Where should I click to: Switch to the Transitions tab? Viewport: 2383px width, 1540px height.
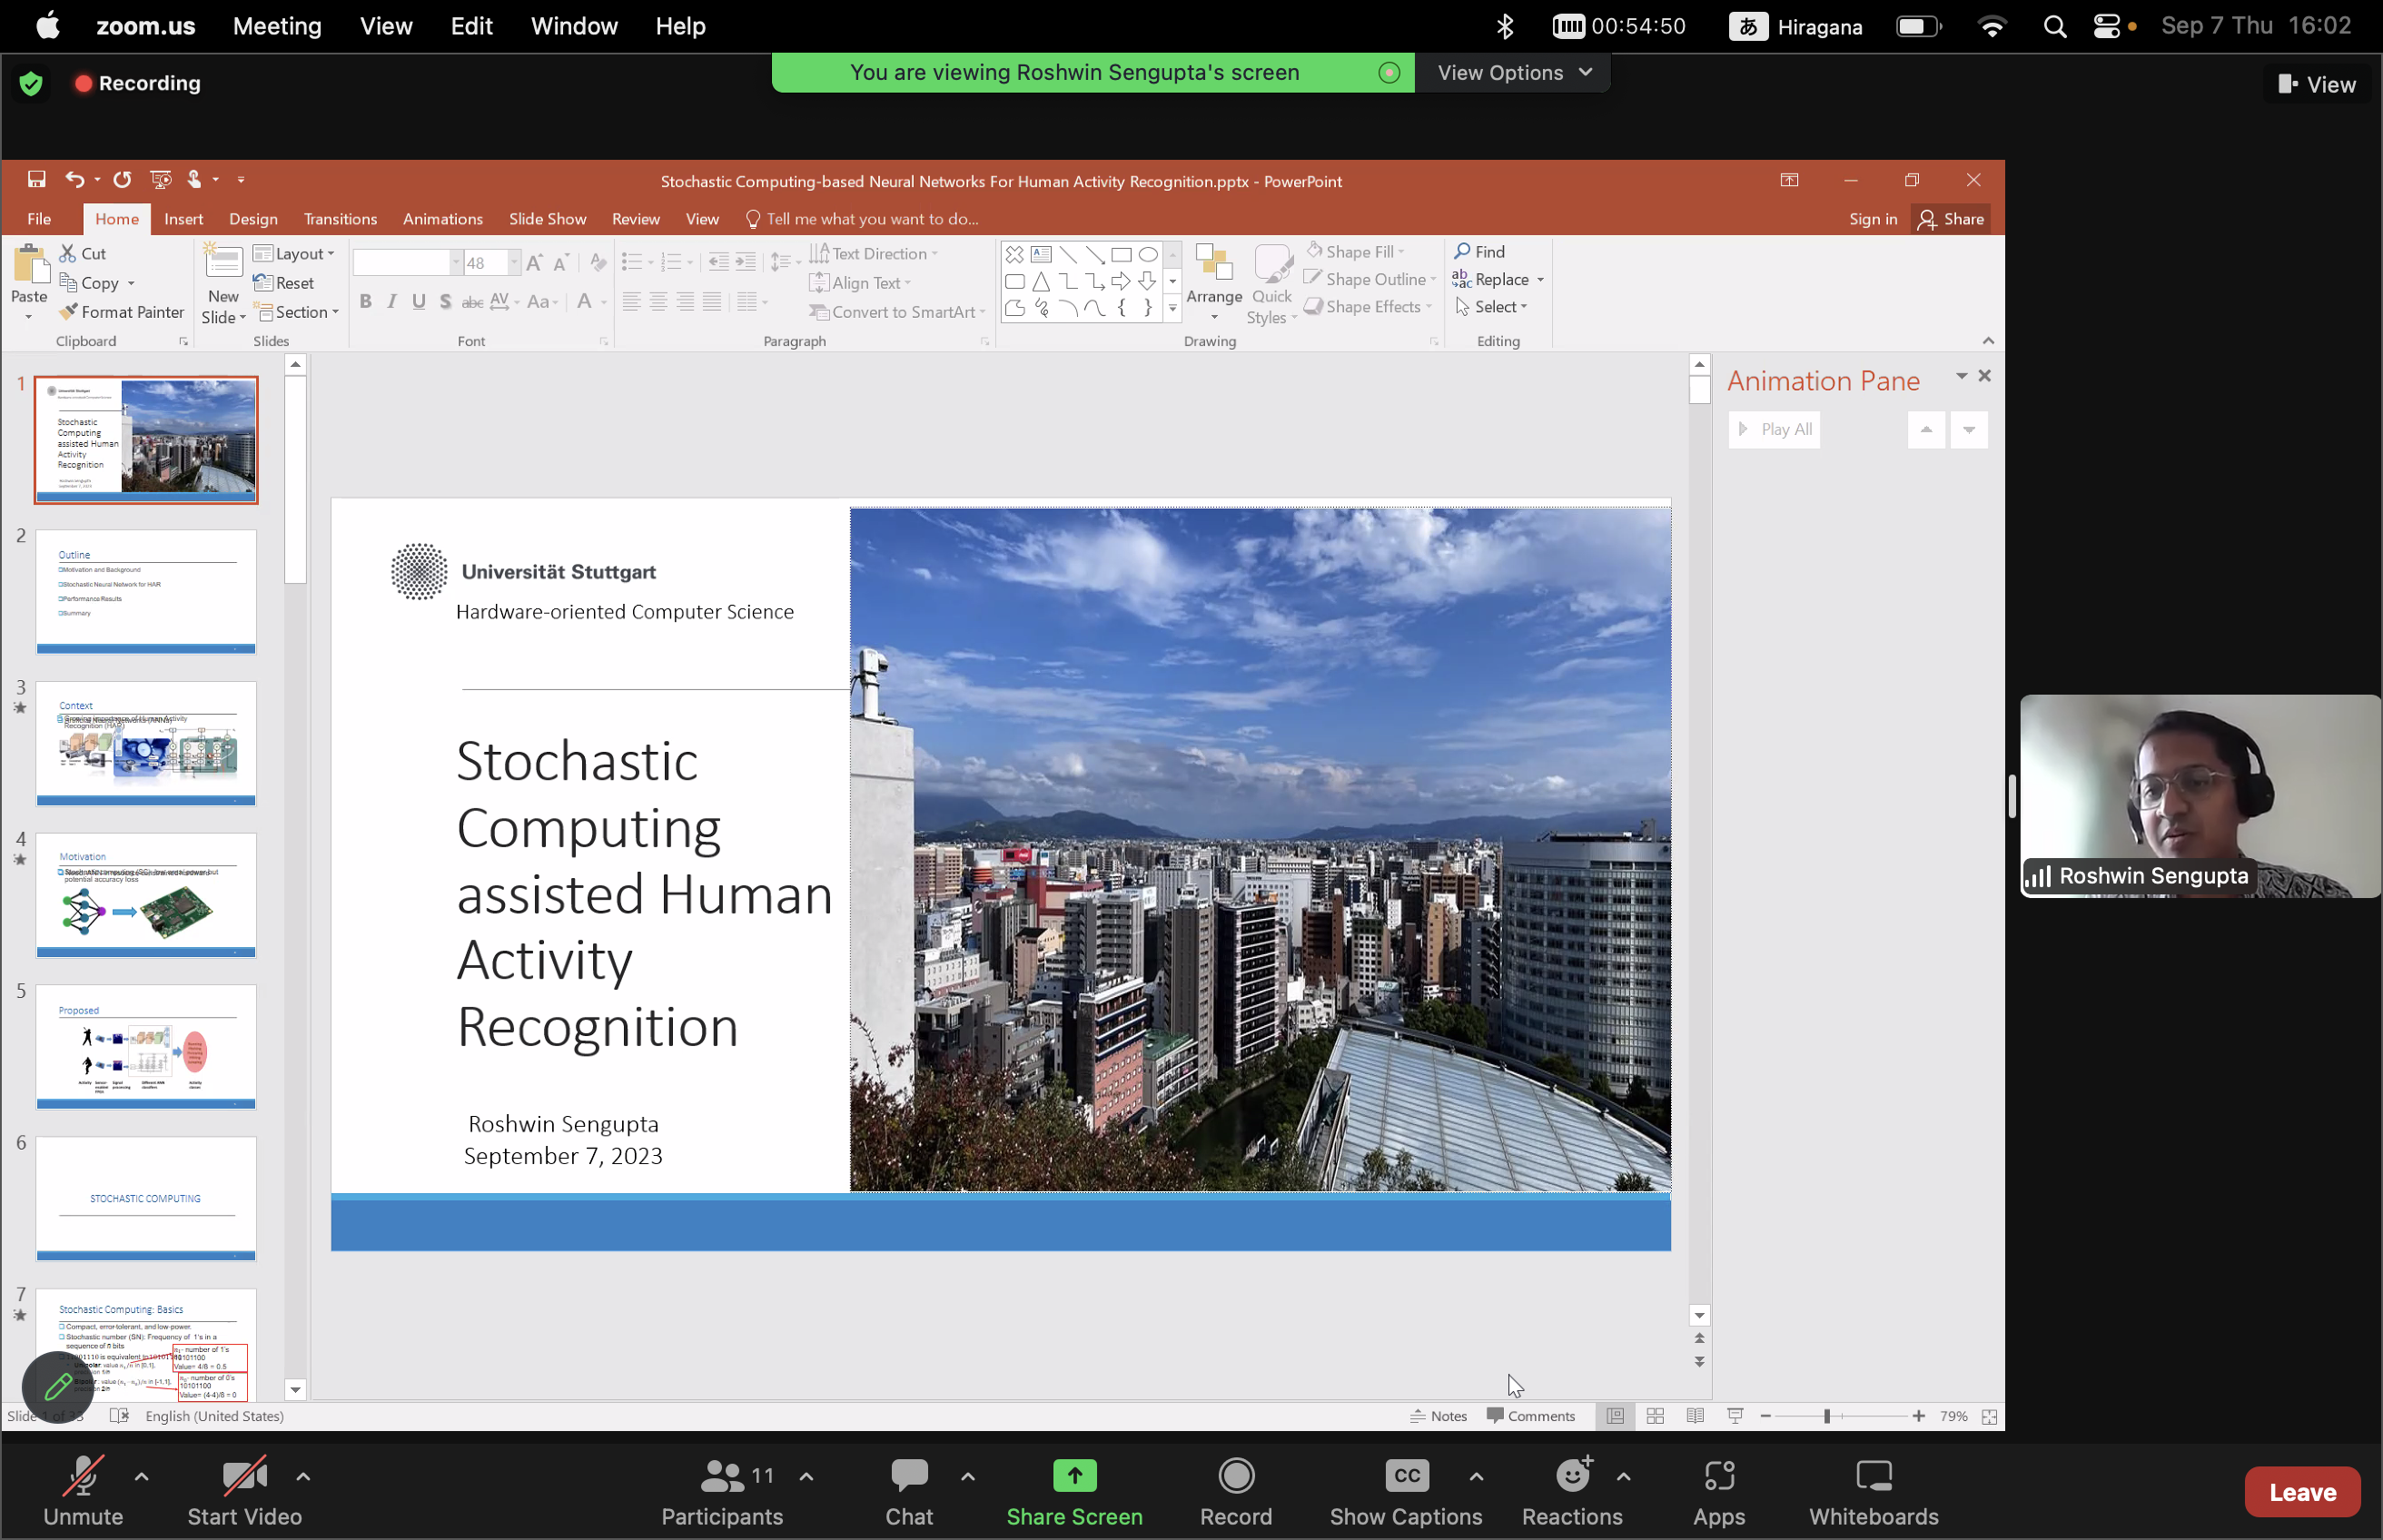click(x=340, y=219)
